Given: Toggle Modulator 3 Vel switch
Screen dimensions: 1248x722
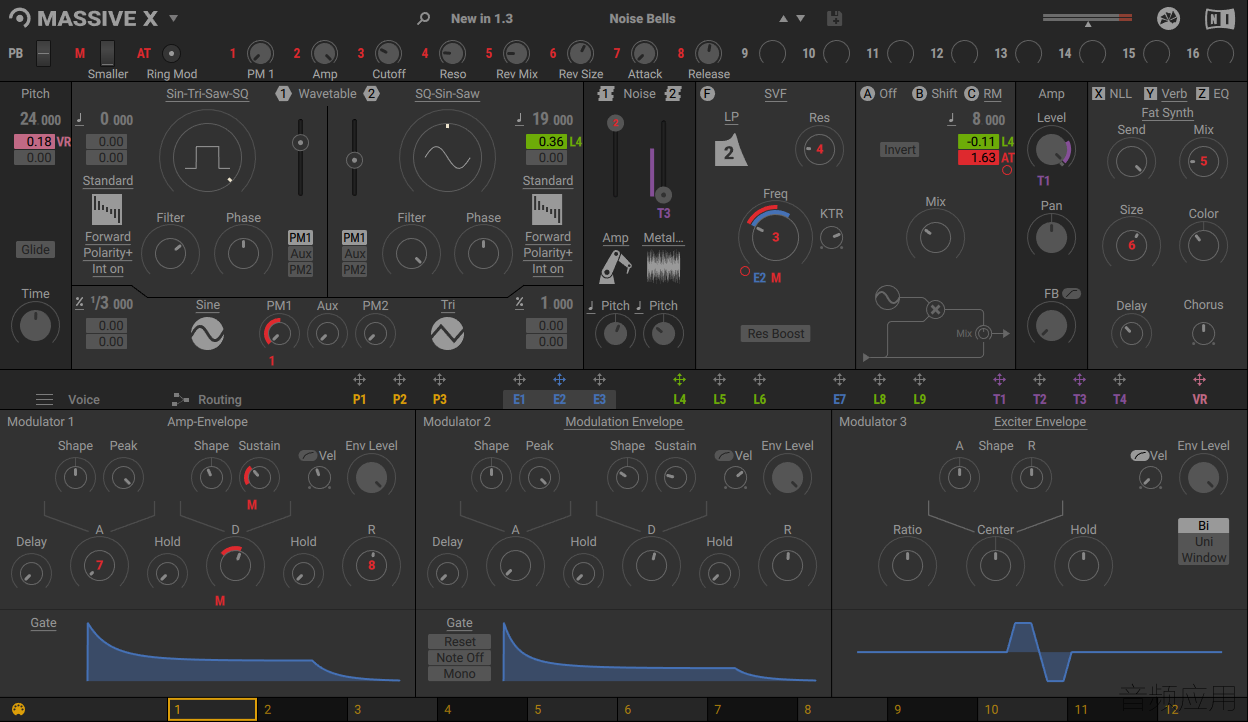Looking at the screenshot, I should pos(1139,455).
